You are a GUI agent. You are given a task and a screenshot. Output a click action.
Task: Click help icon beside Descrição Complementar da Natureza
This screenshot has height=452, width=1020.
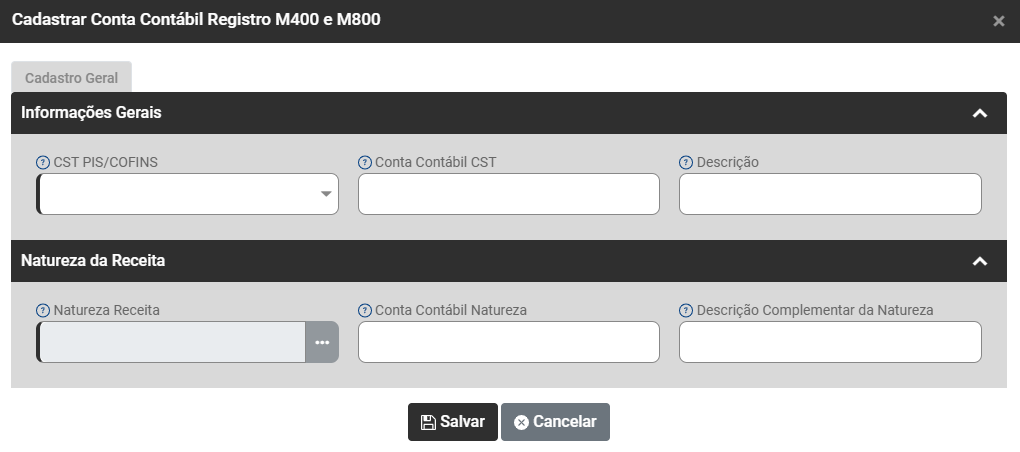pyautogui.click(x=686, y=310)
